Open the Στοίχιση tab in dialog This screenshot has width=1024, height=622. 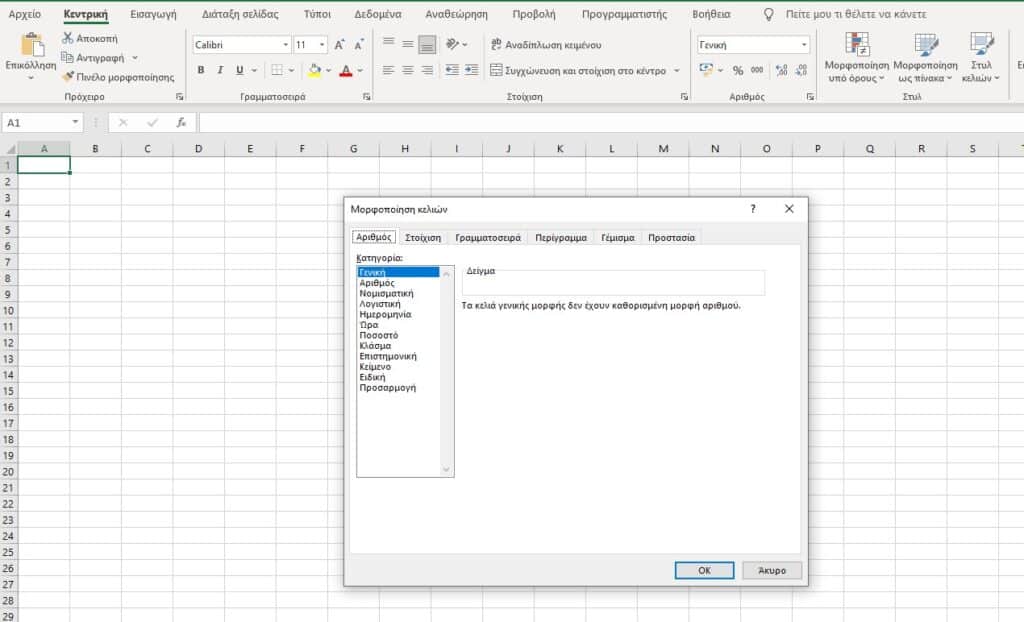(x=423, y=238)
